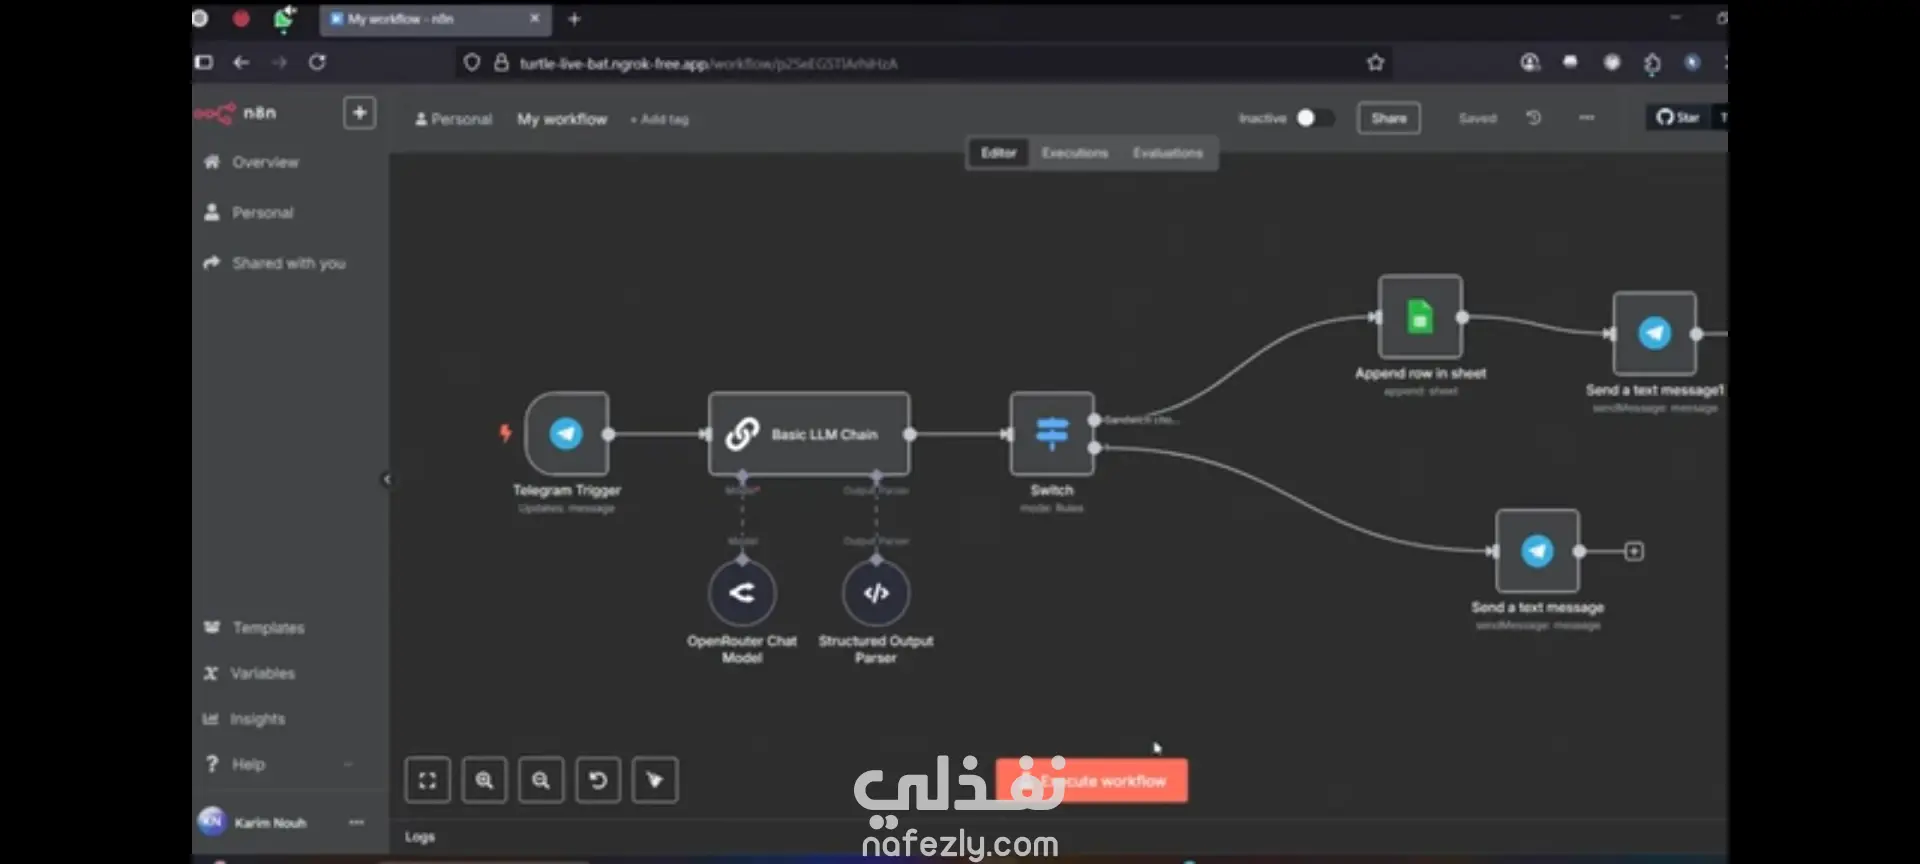
Task: Bookmark this page with star icon
Action: (x=1376, y=63)
